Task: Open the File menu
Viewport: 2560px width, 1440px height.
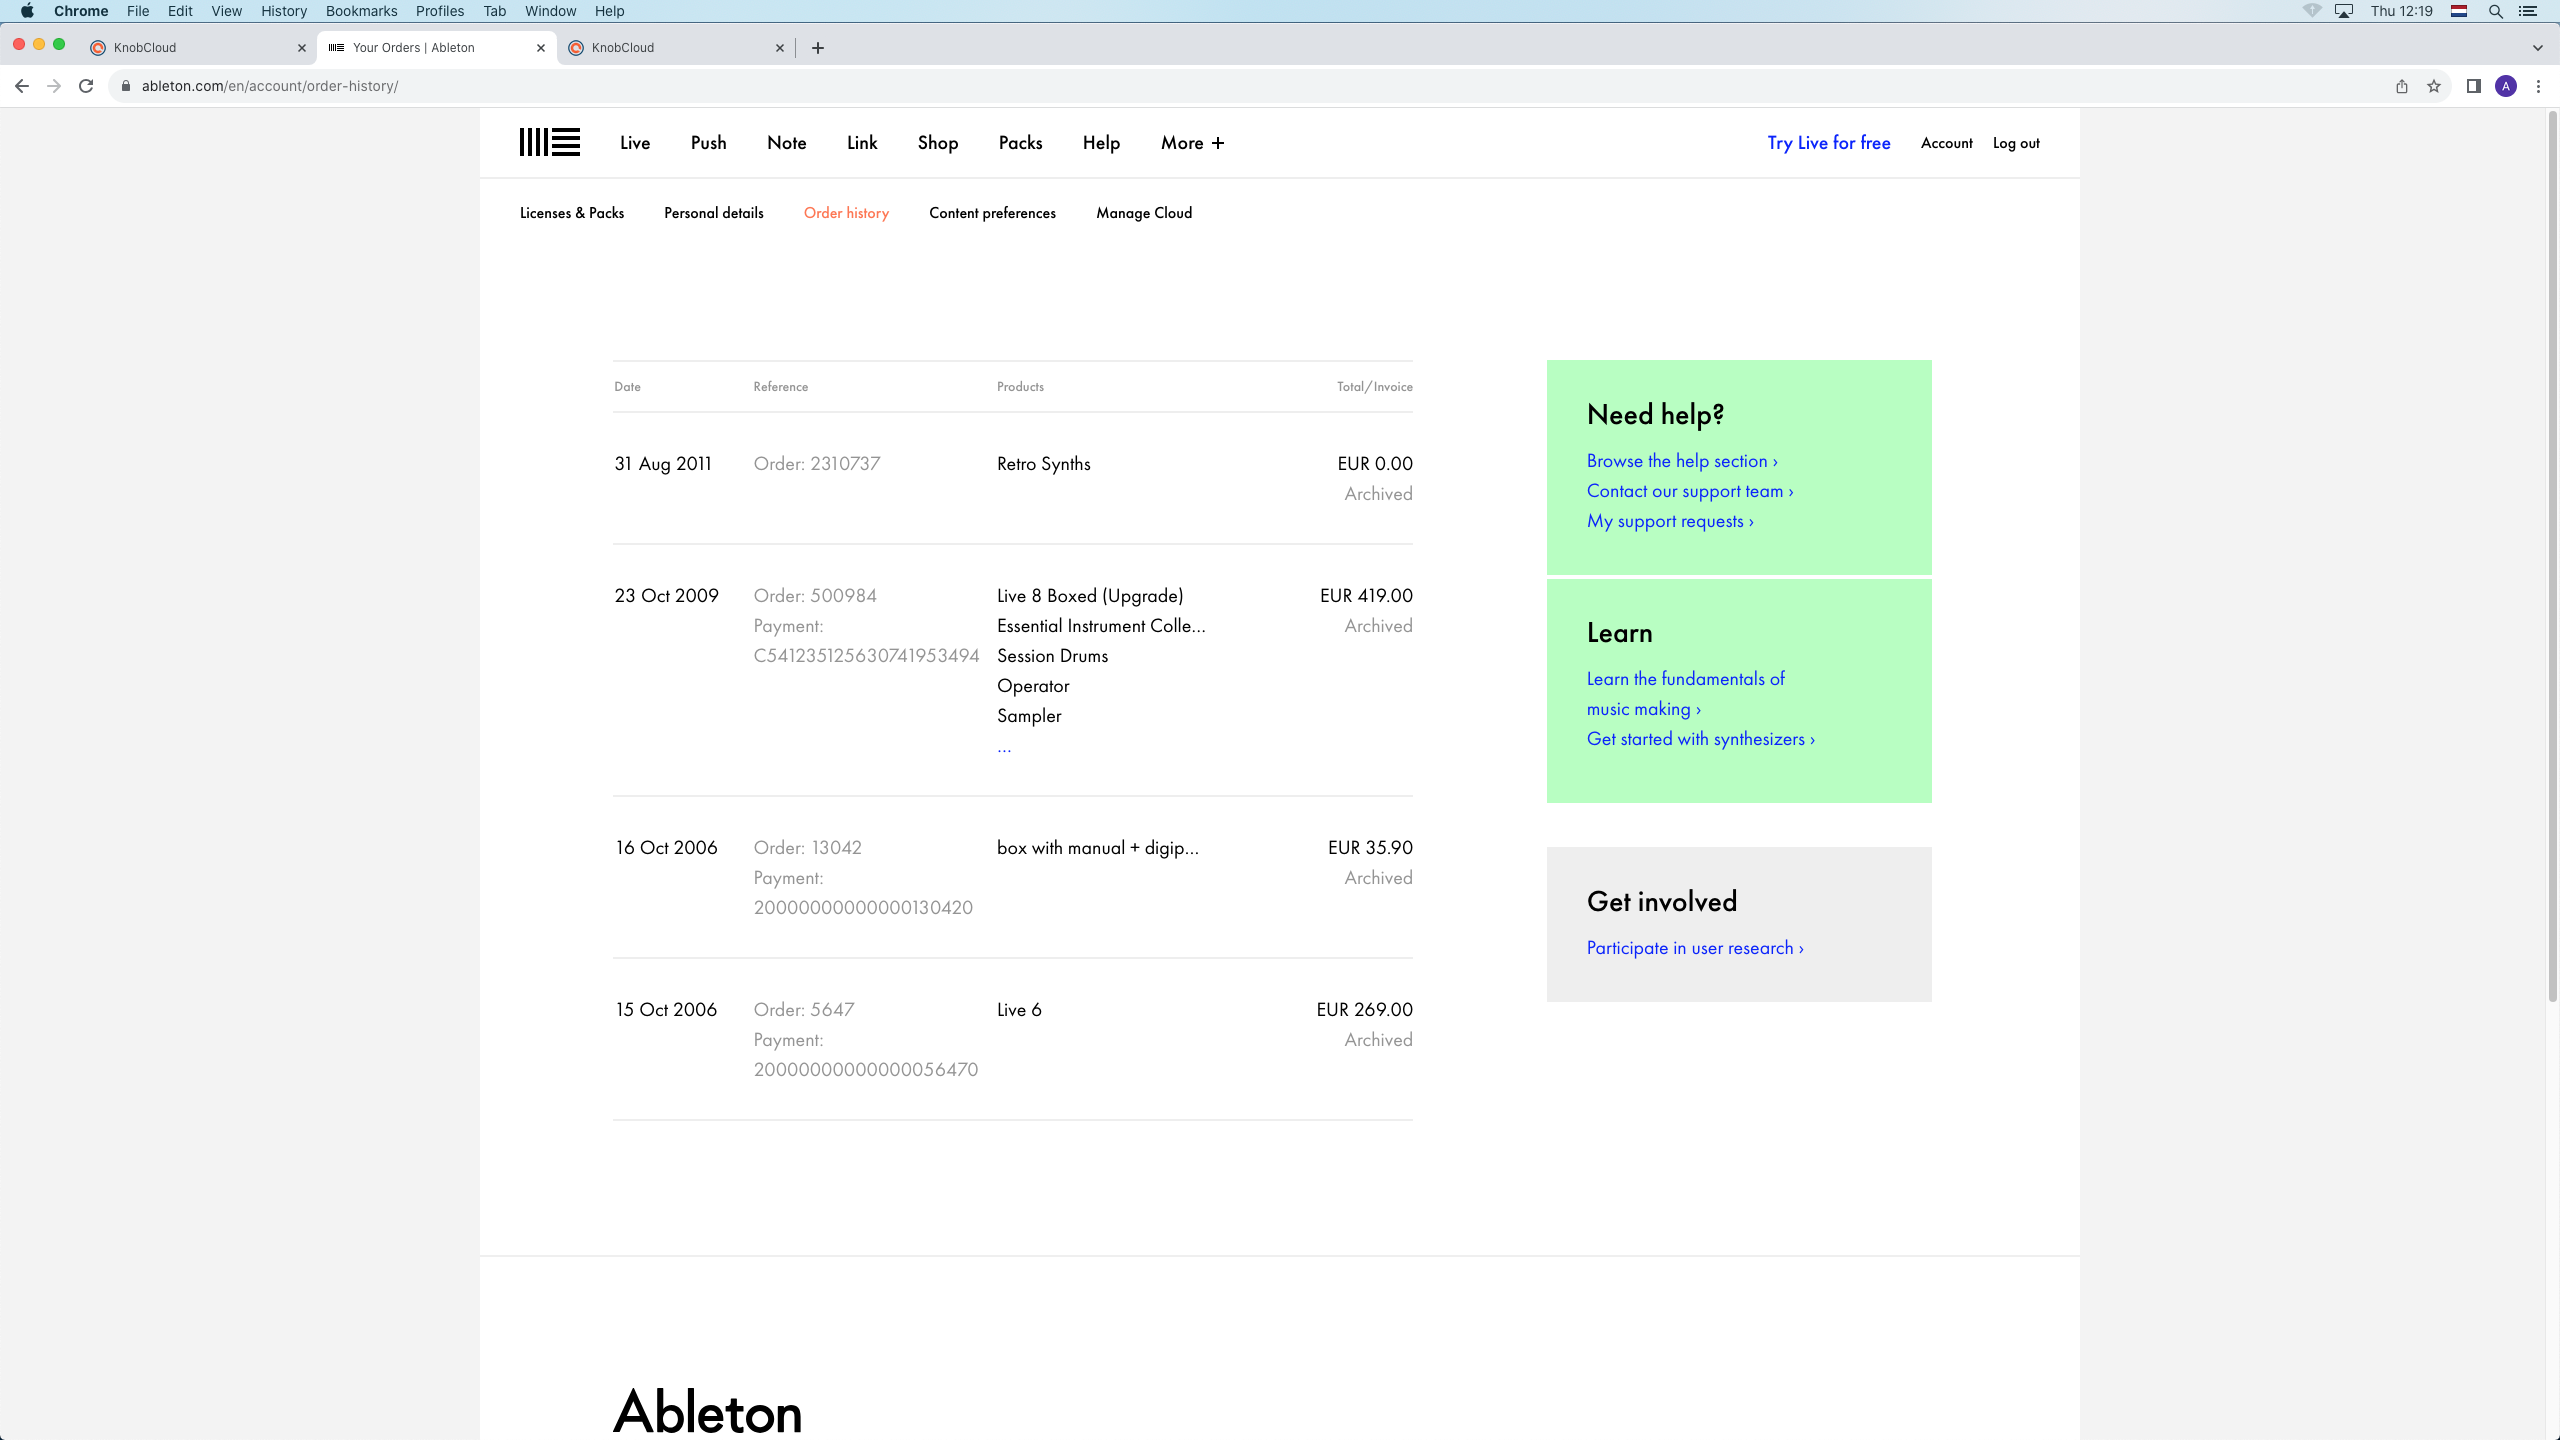Action: click(138, 11)
